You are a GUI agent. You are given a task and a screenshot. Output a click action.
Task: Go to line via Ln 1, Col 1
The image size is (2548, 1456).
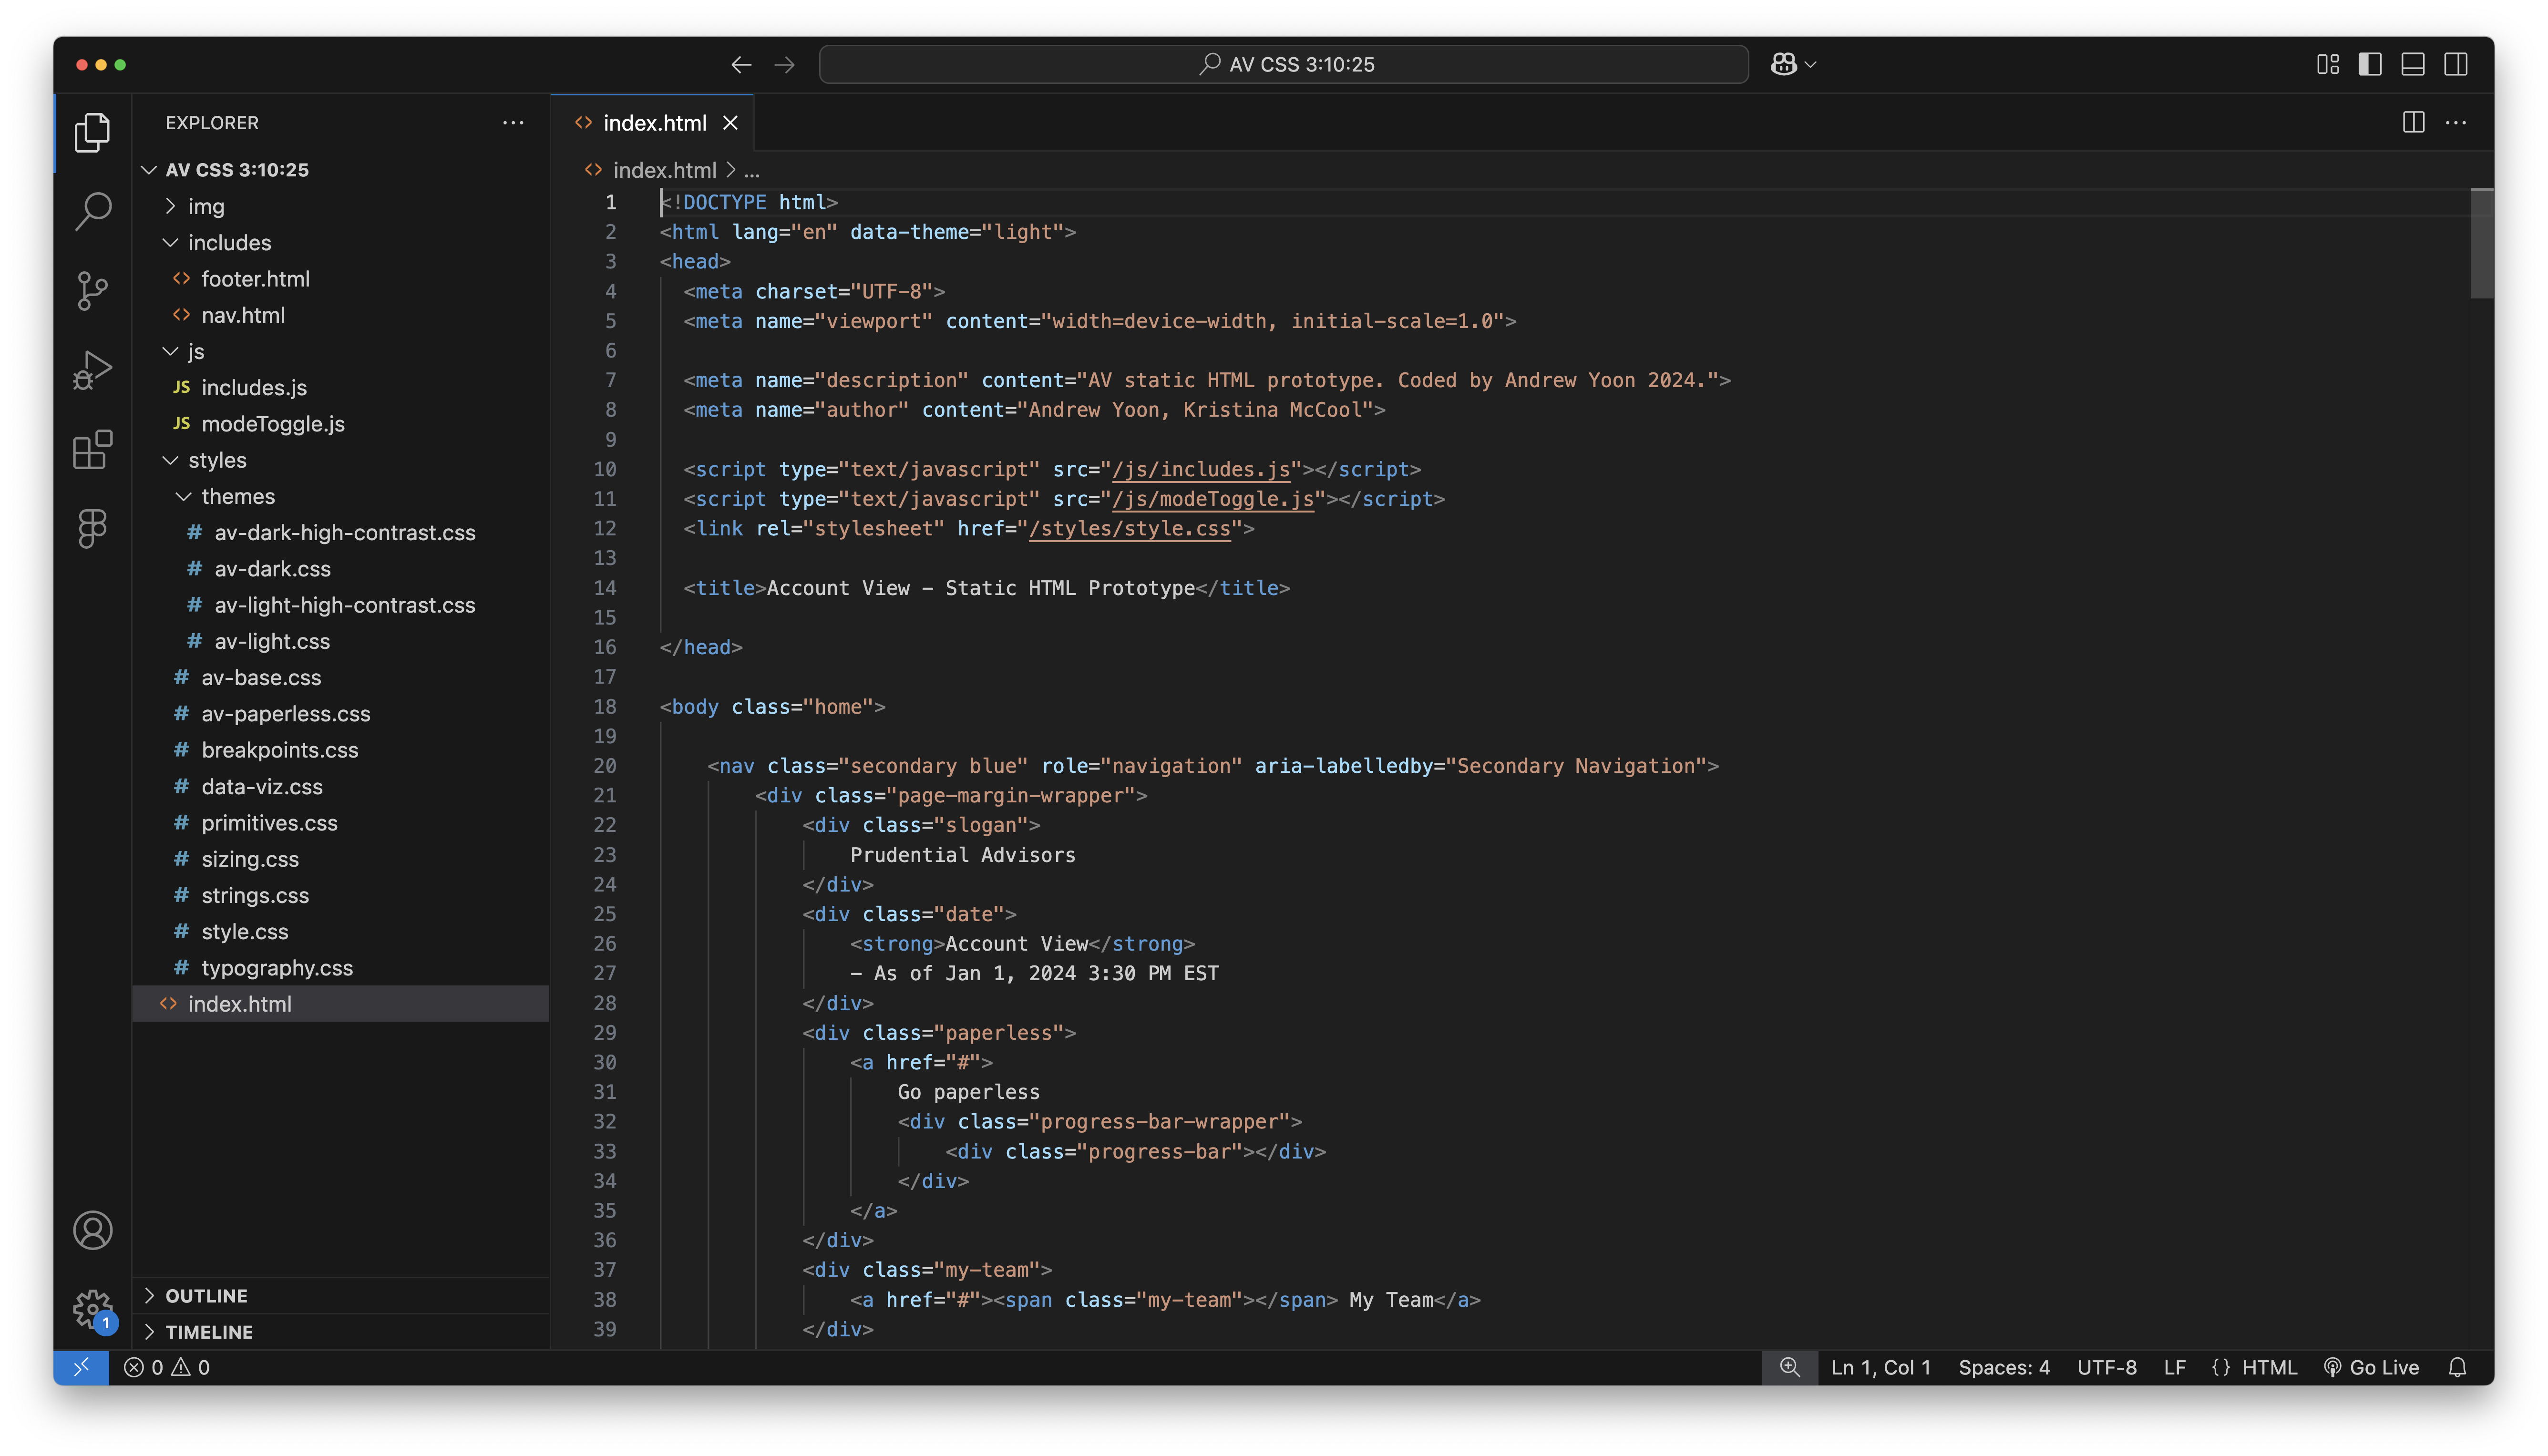click(x=1880, y=1367)
